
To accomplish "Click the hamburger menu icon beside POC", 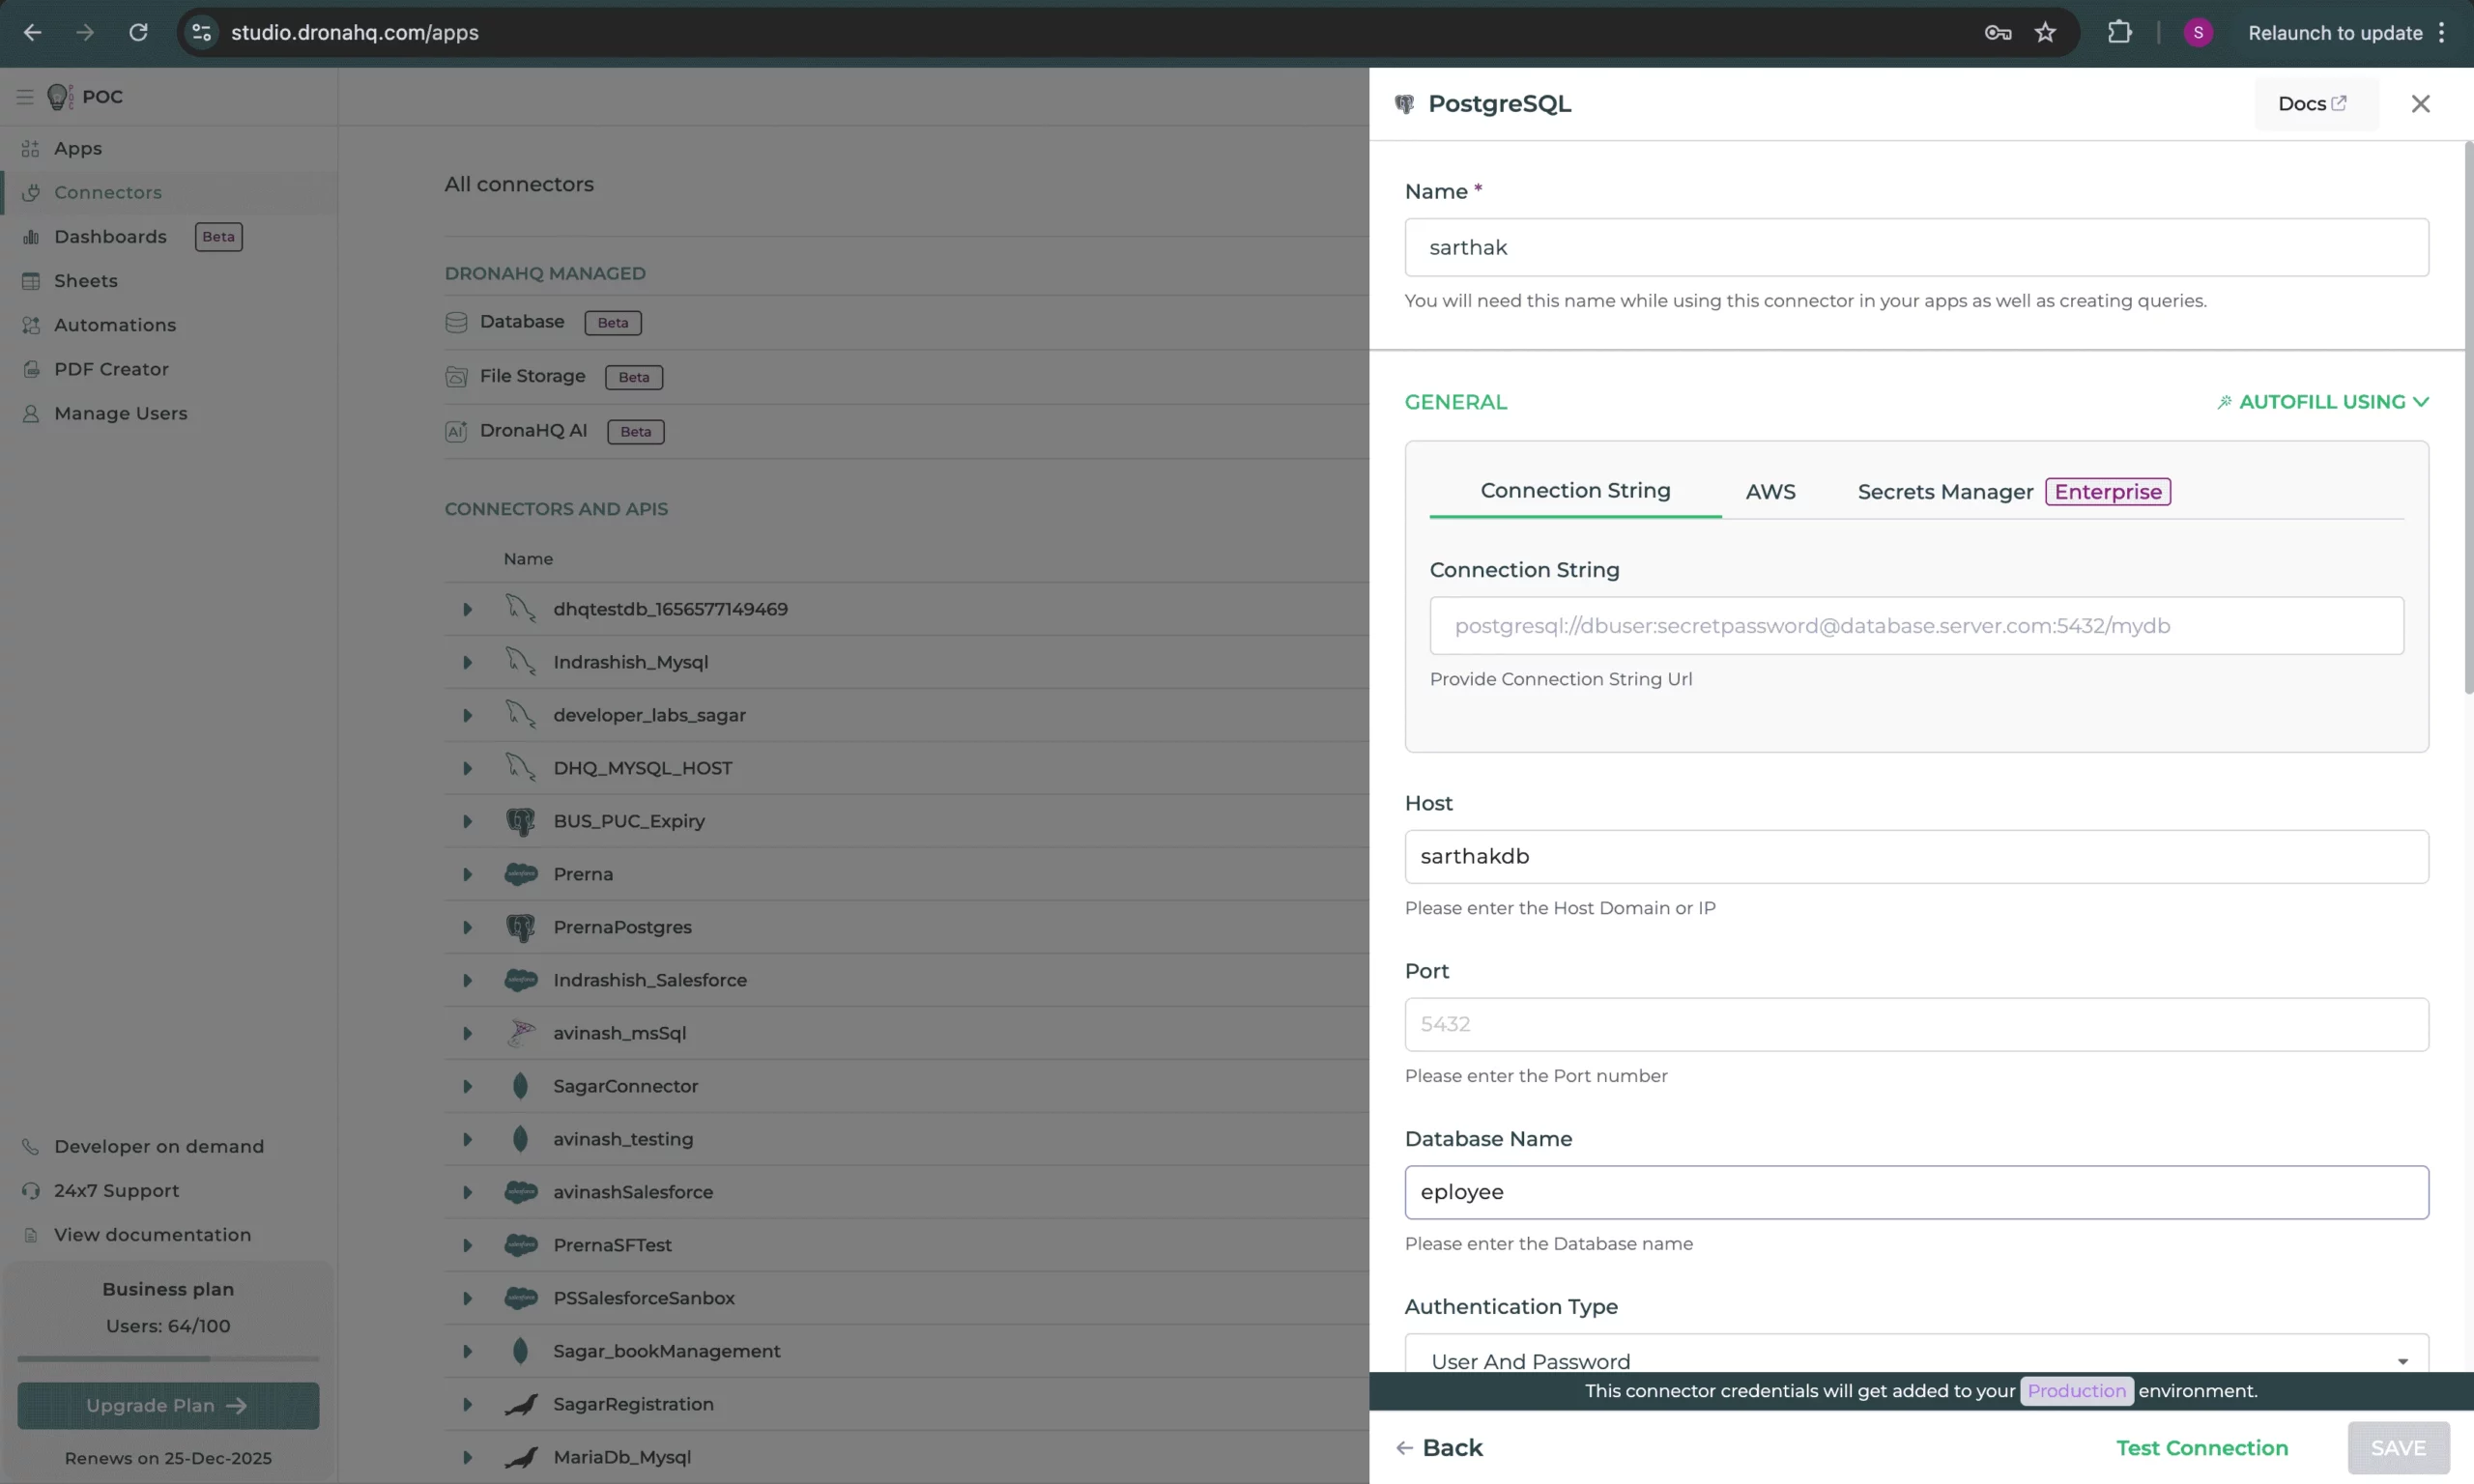I will (25, 96).
